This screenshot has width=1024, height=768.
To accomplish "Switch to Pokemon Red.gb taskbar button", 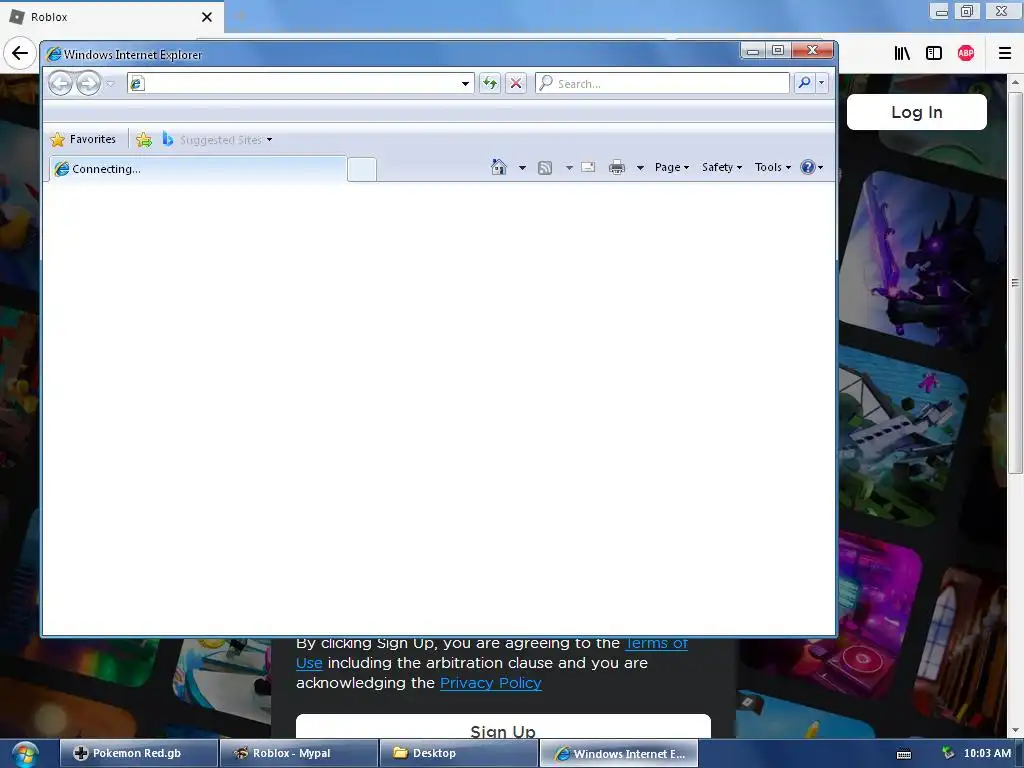I will (x=138, y=753).
